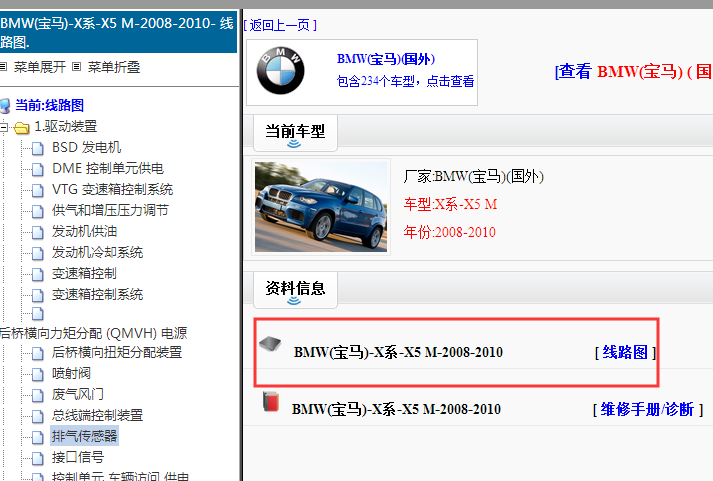Open 发动机冷却系统 tree item

click(97, 252)
